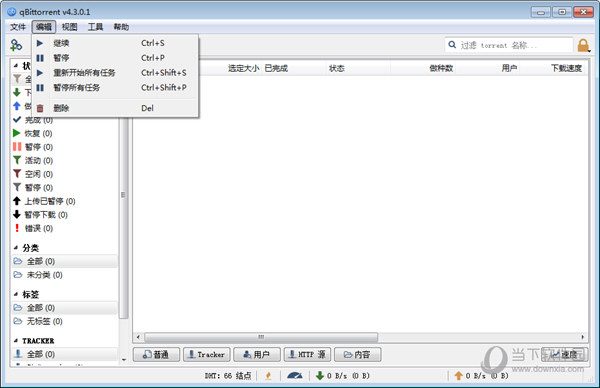This screenshot has height=388, width=600.
Task: Click the green download arrow filter icon
Action: [x=16, y=92]
